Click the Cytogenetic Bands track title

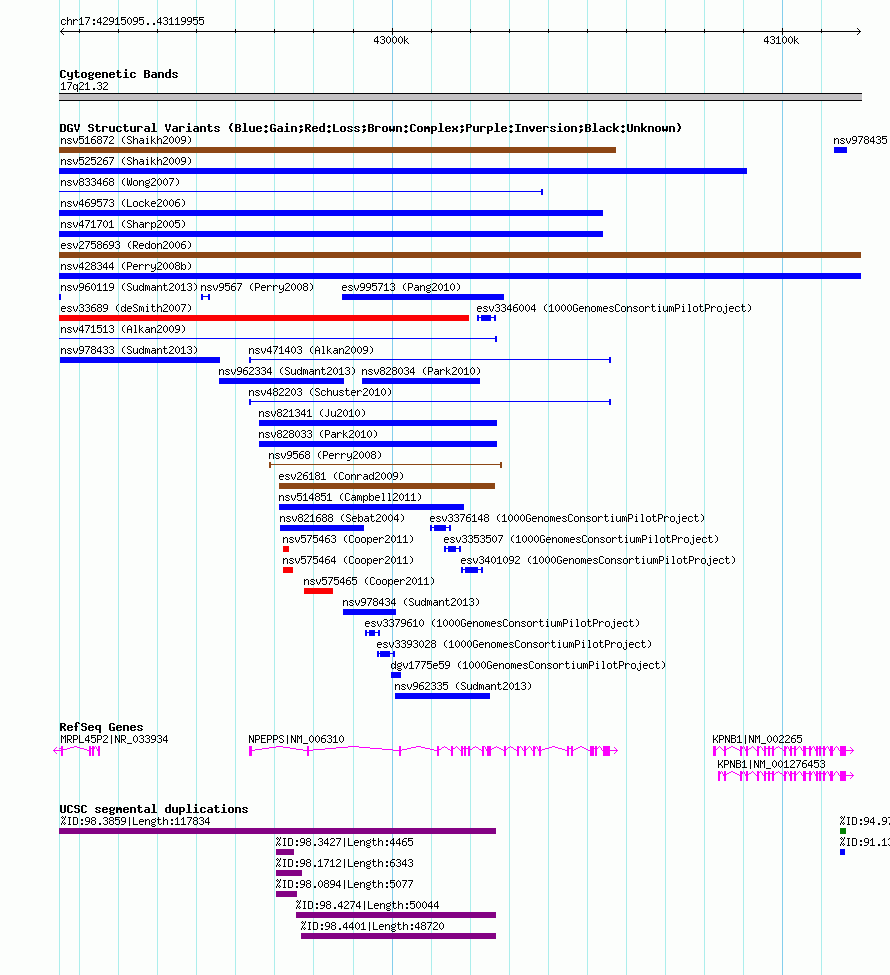pos(119,74)
